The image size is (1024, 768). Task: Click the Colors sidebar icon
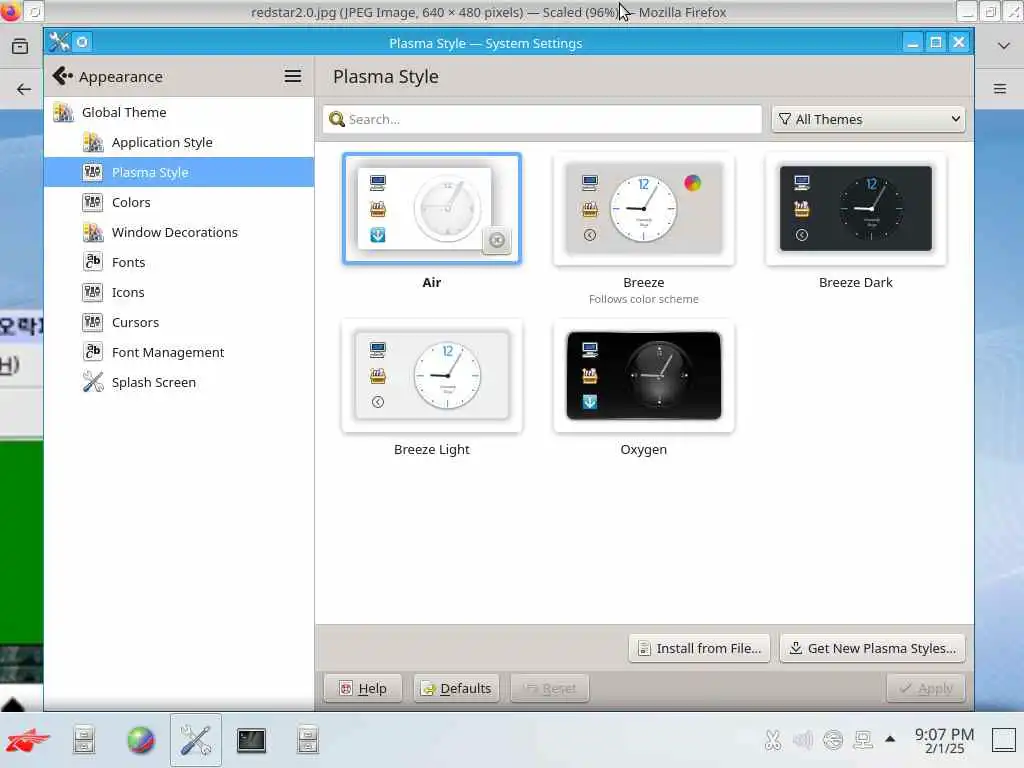(93, 202)
